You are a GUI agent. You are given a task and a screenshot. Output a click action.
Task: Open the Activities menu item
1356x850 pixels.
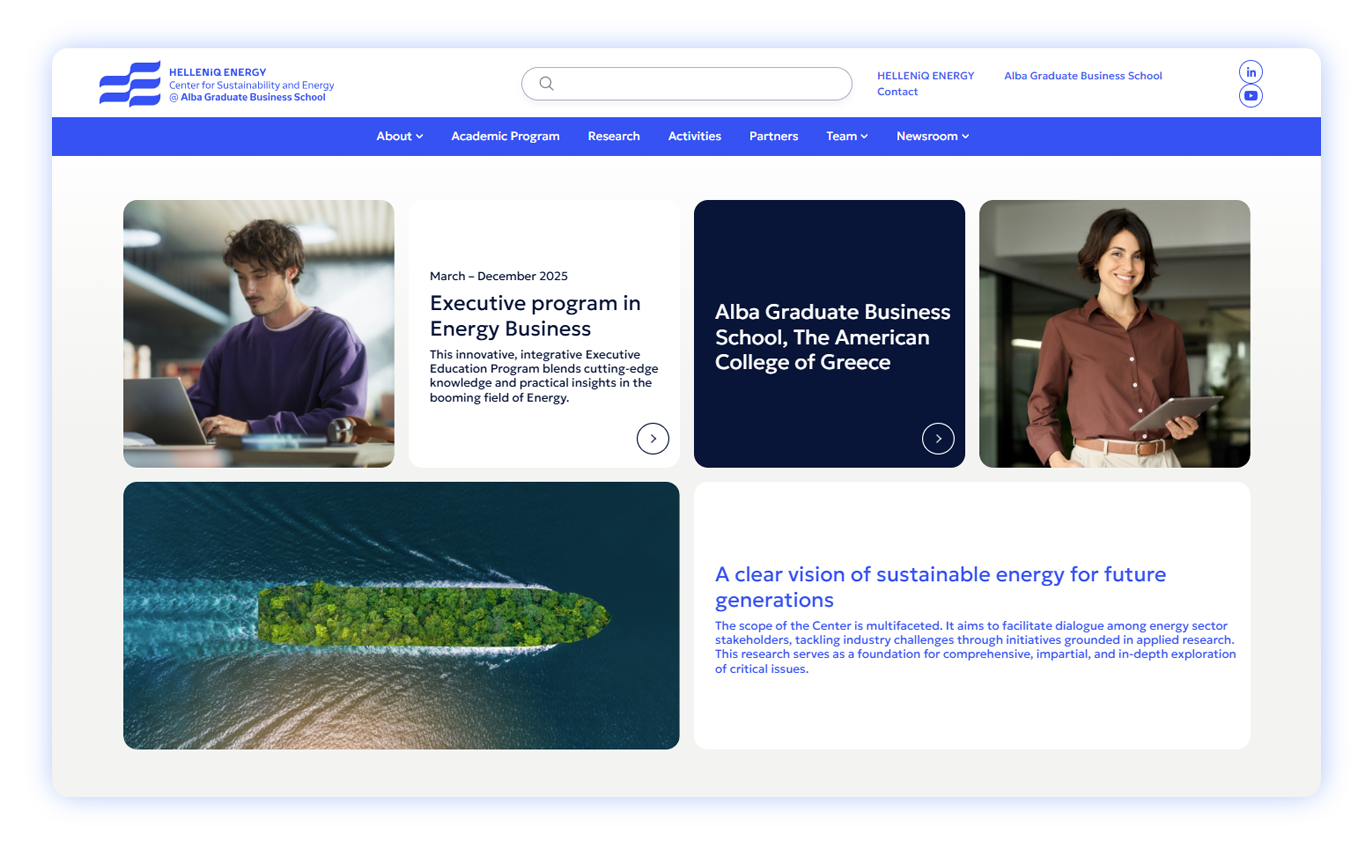[695, 136]
